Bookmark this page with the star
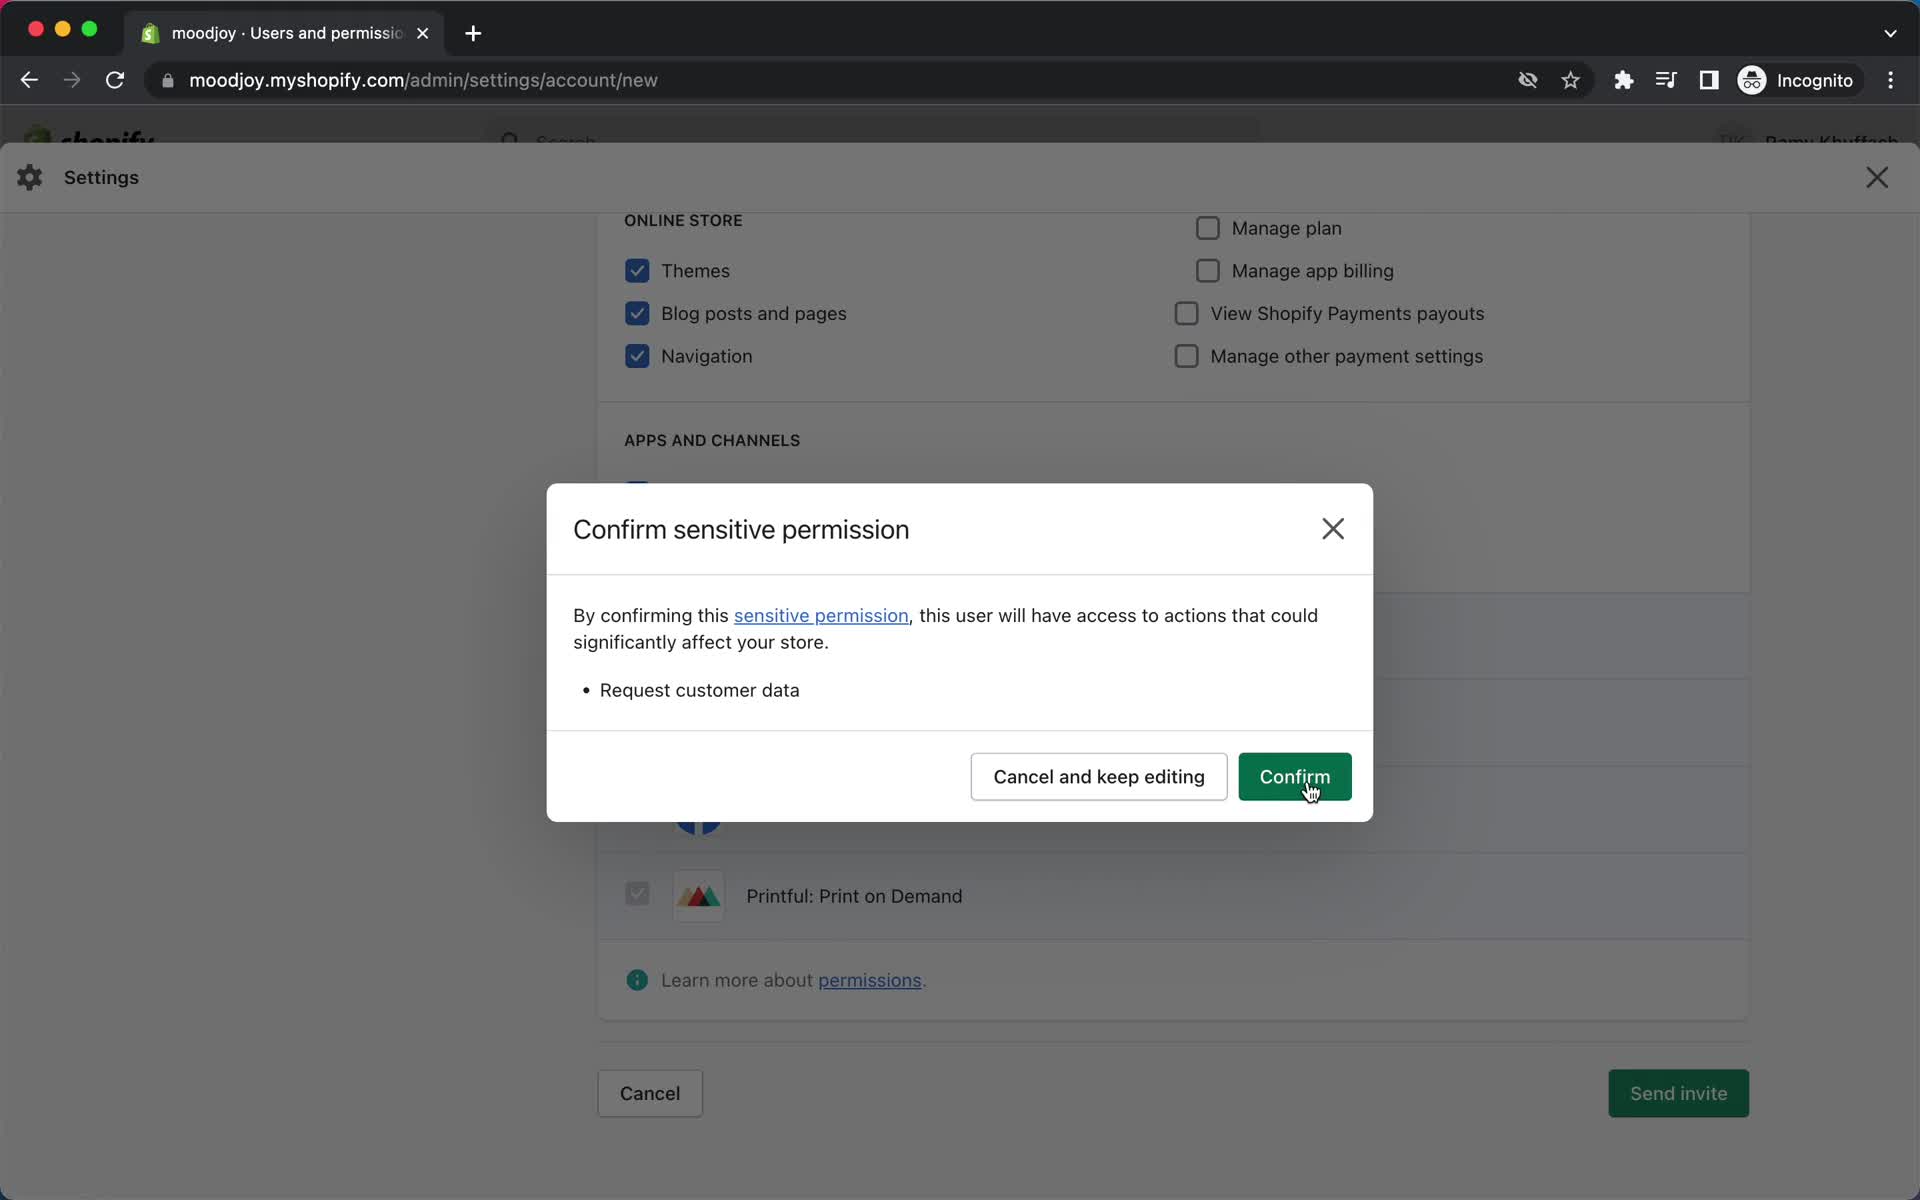Screen dimensions: 1920x1200 [x=1571, y=80]
